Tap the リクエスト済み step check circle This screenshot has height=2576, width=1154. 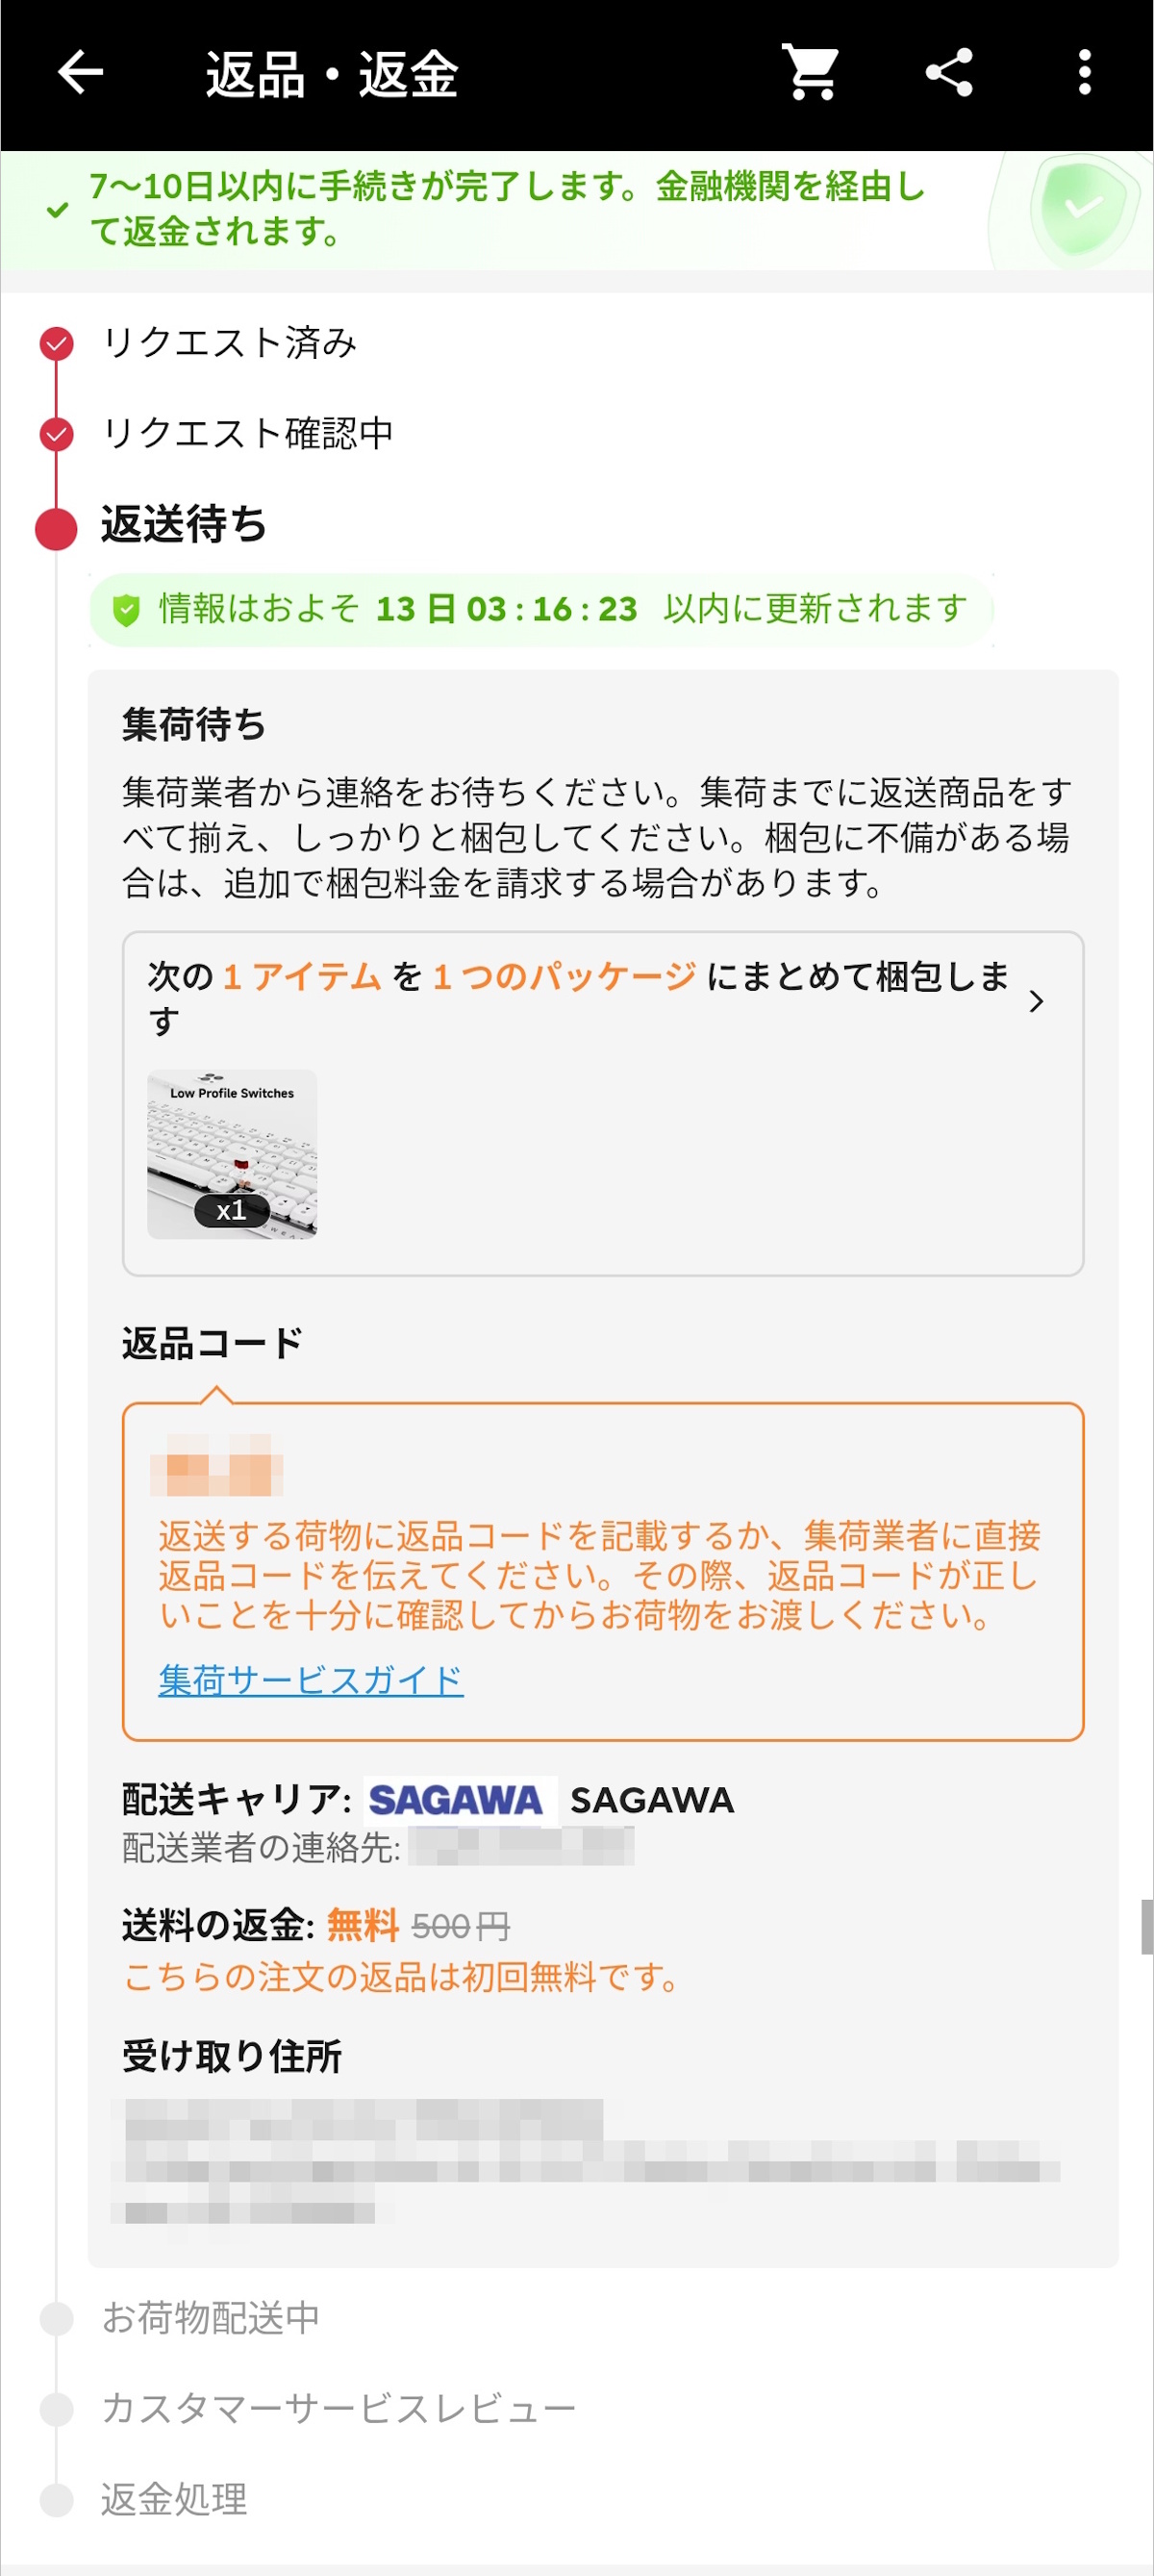coord(56,343)
